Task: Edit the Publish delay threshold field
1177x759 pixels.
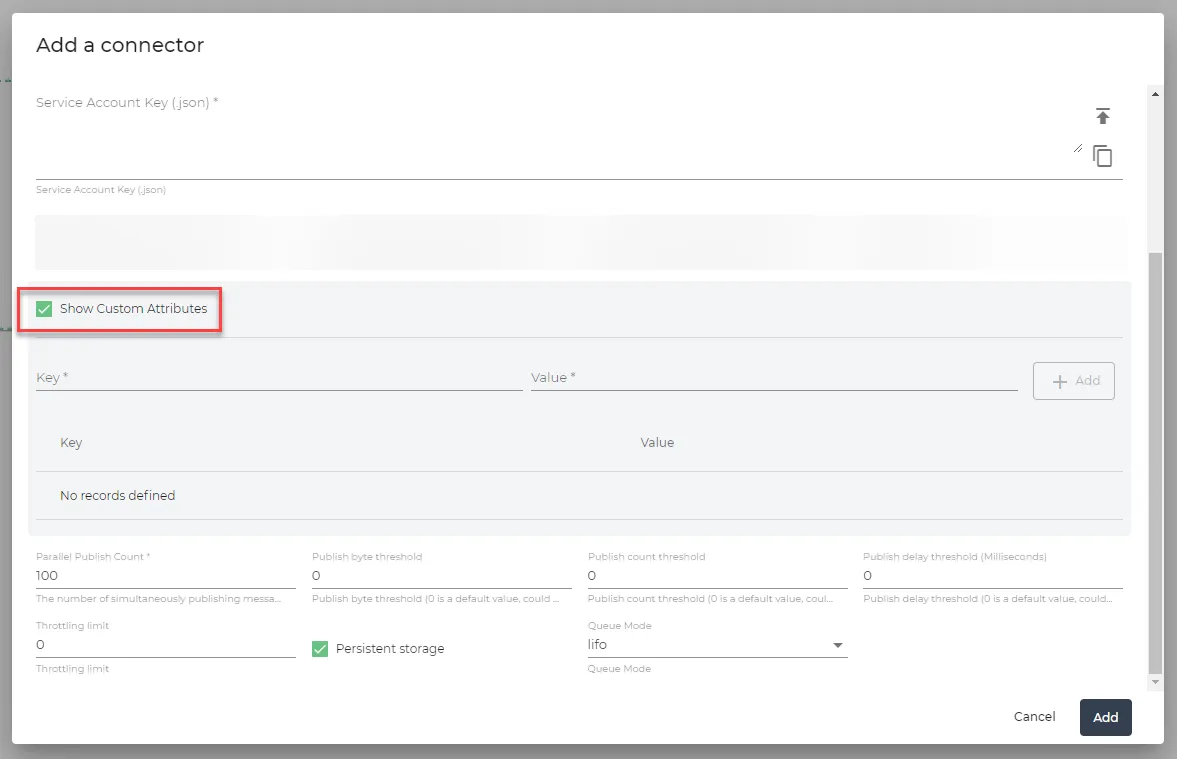Action: click(992, 576)
